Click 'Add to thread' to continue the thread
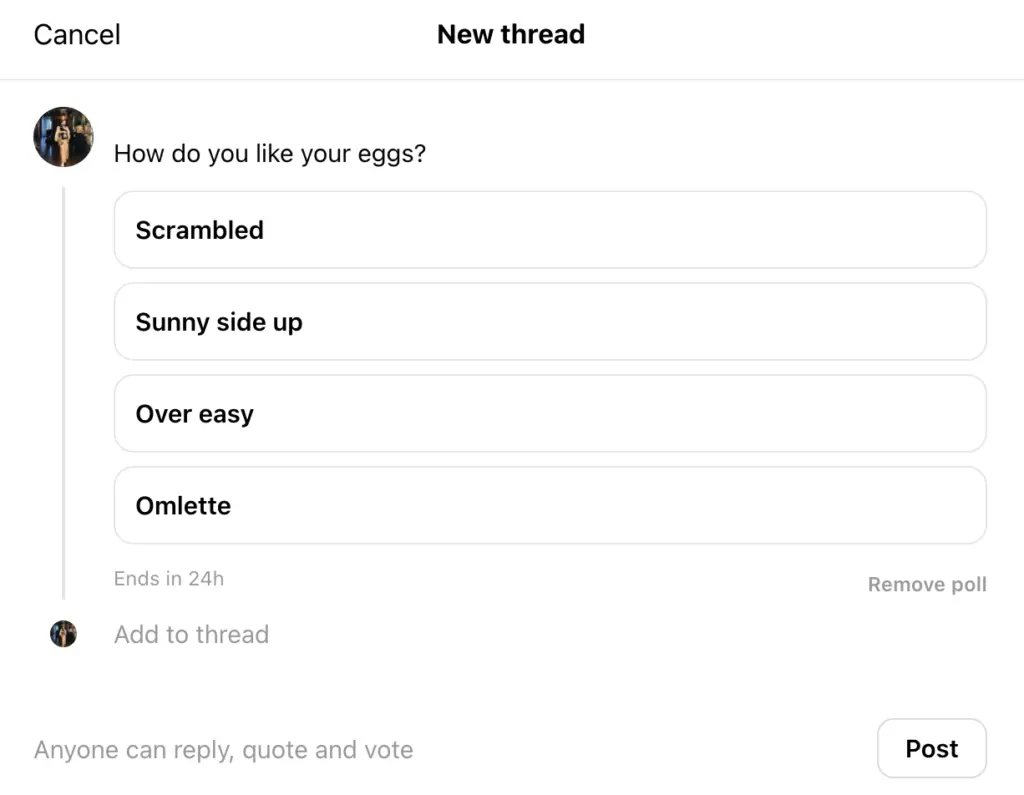 pyautogui.click(x=191, y=635)
